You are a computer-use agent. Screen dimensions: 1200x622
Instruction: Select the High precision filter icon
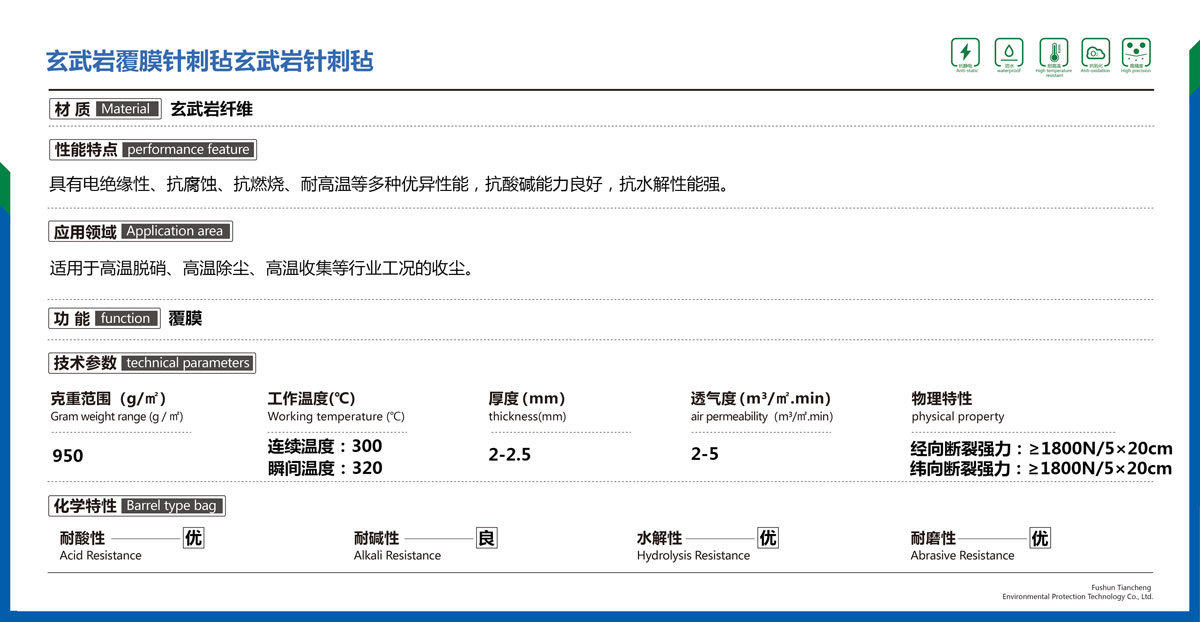tap(1136, 52)
